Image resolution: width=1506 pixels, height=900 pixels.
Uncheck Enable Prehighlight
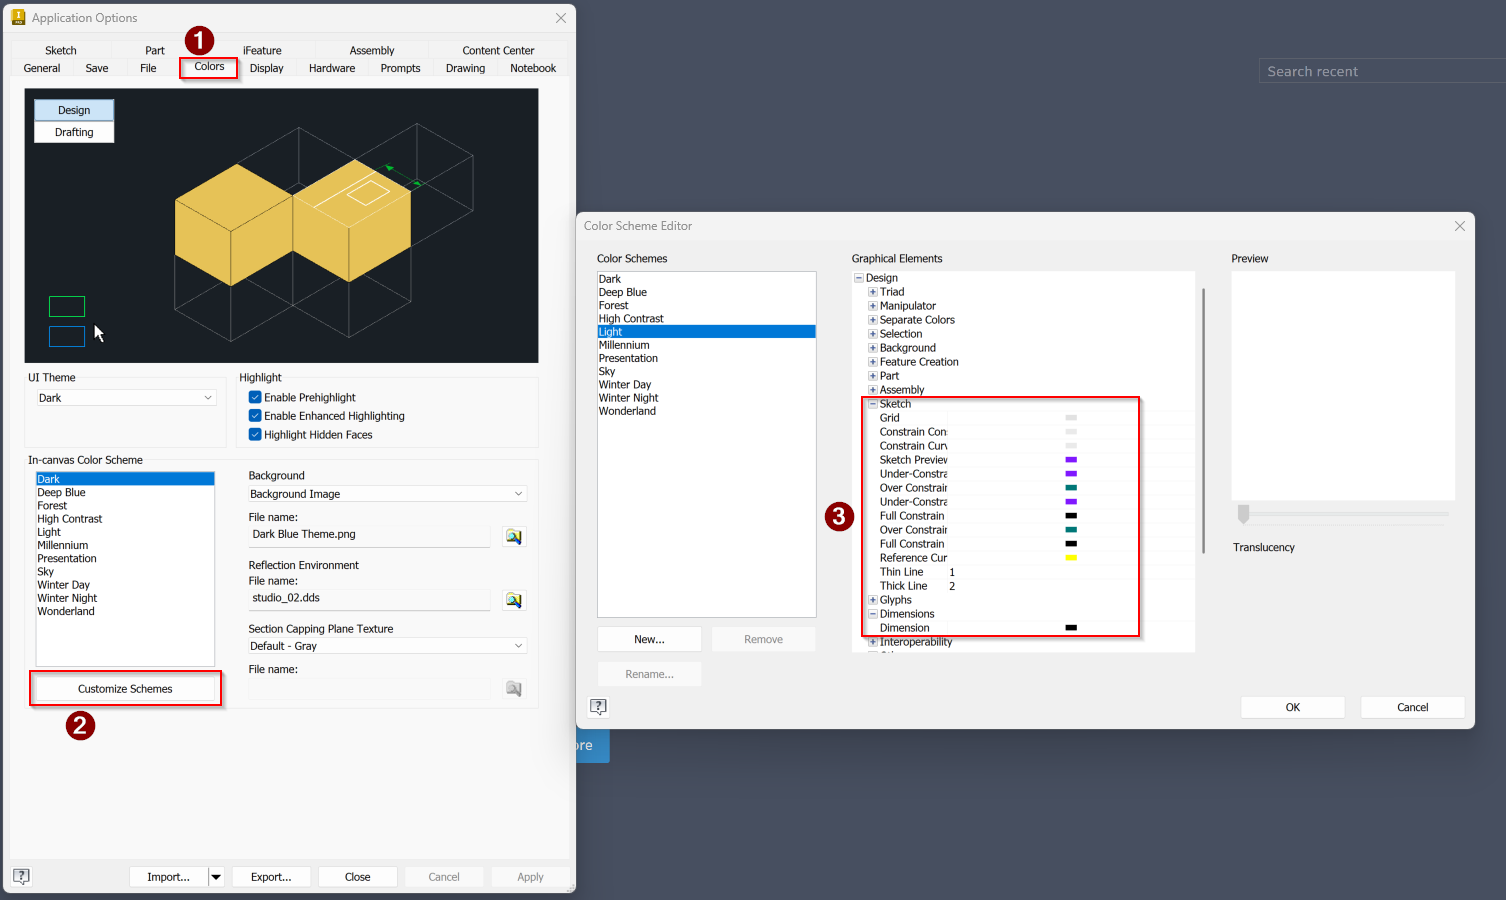click(x=255, y=397)
